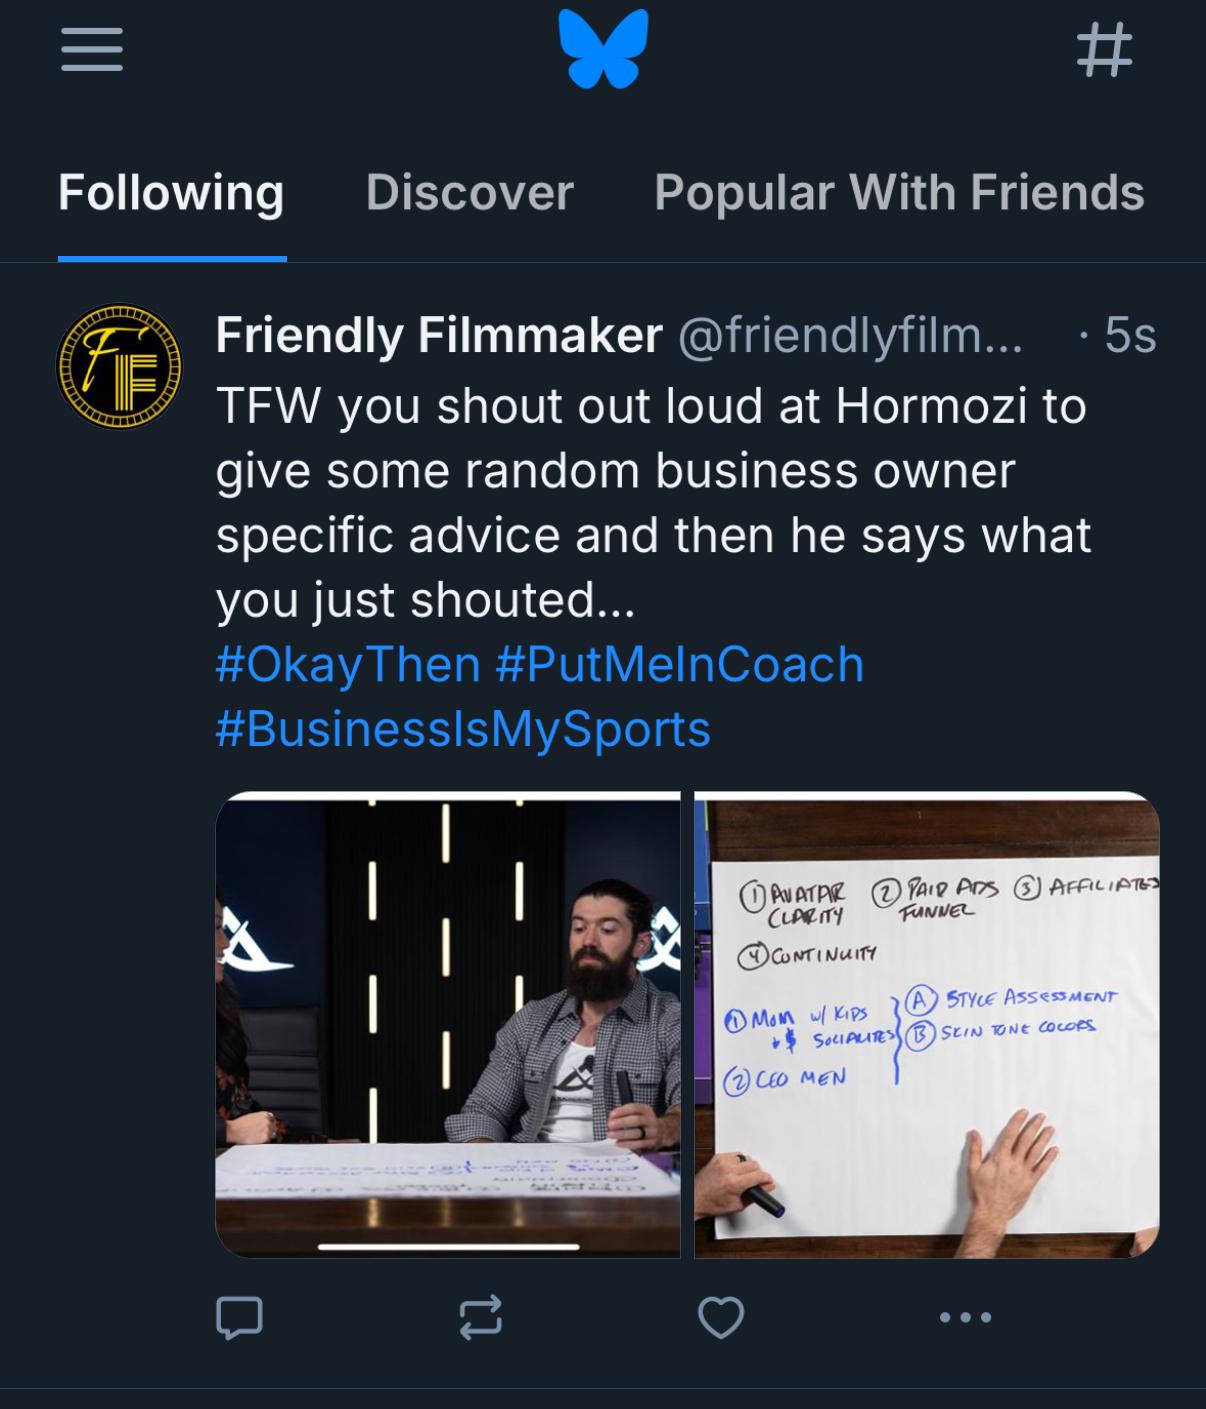The height and width of the screenshot is (1409, 1206).
Task: Open the post's more options menu
Action: click(965, 1317)
